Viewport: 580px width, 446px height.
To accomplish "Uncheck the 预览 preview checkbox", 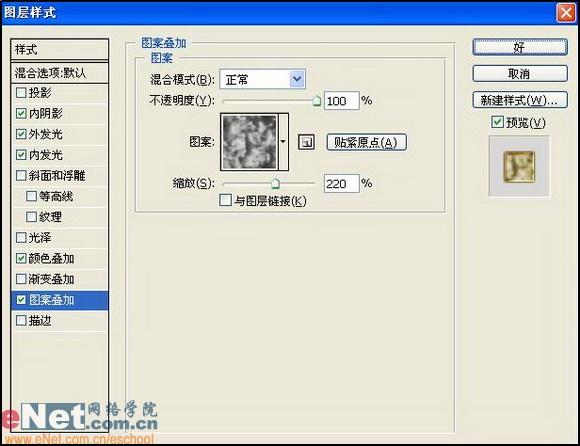I will (497, 122).
